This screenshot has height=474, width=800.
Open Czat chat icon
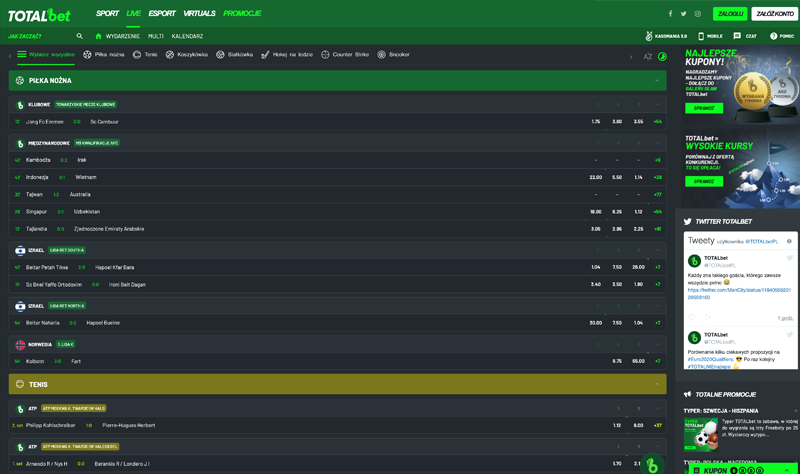point(737,36)
